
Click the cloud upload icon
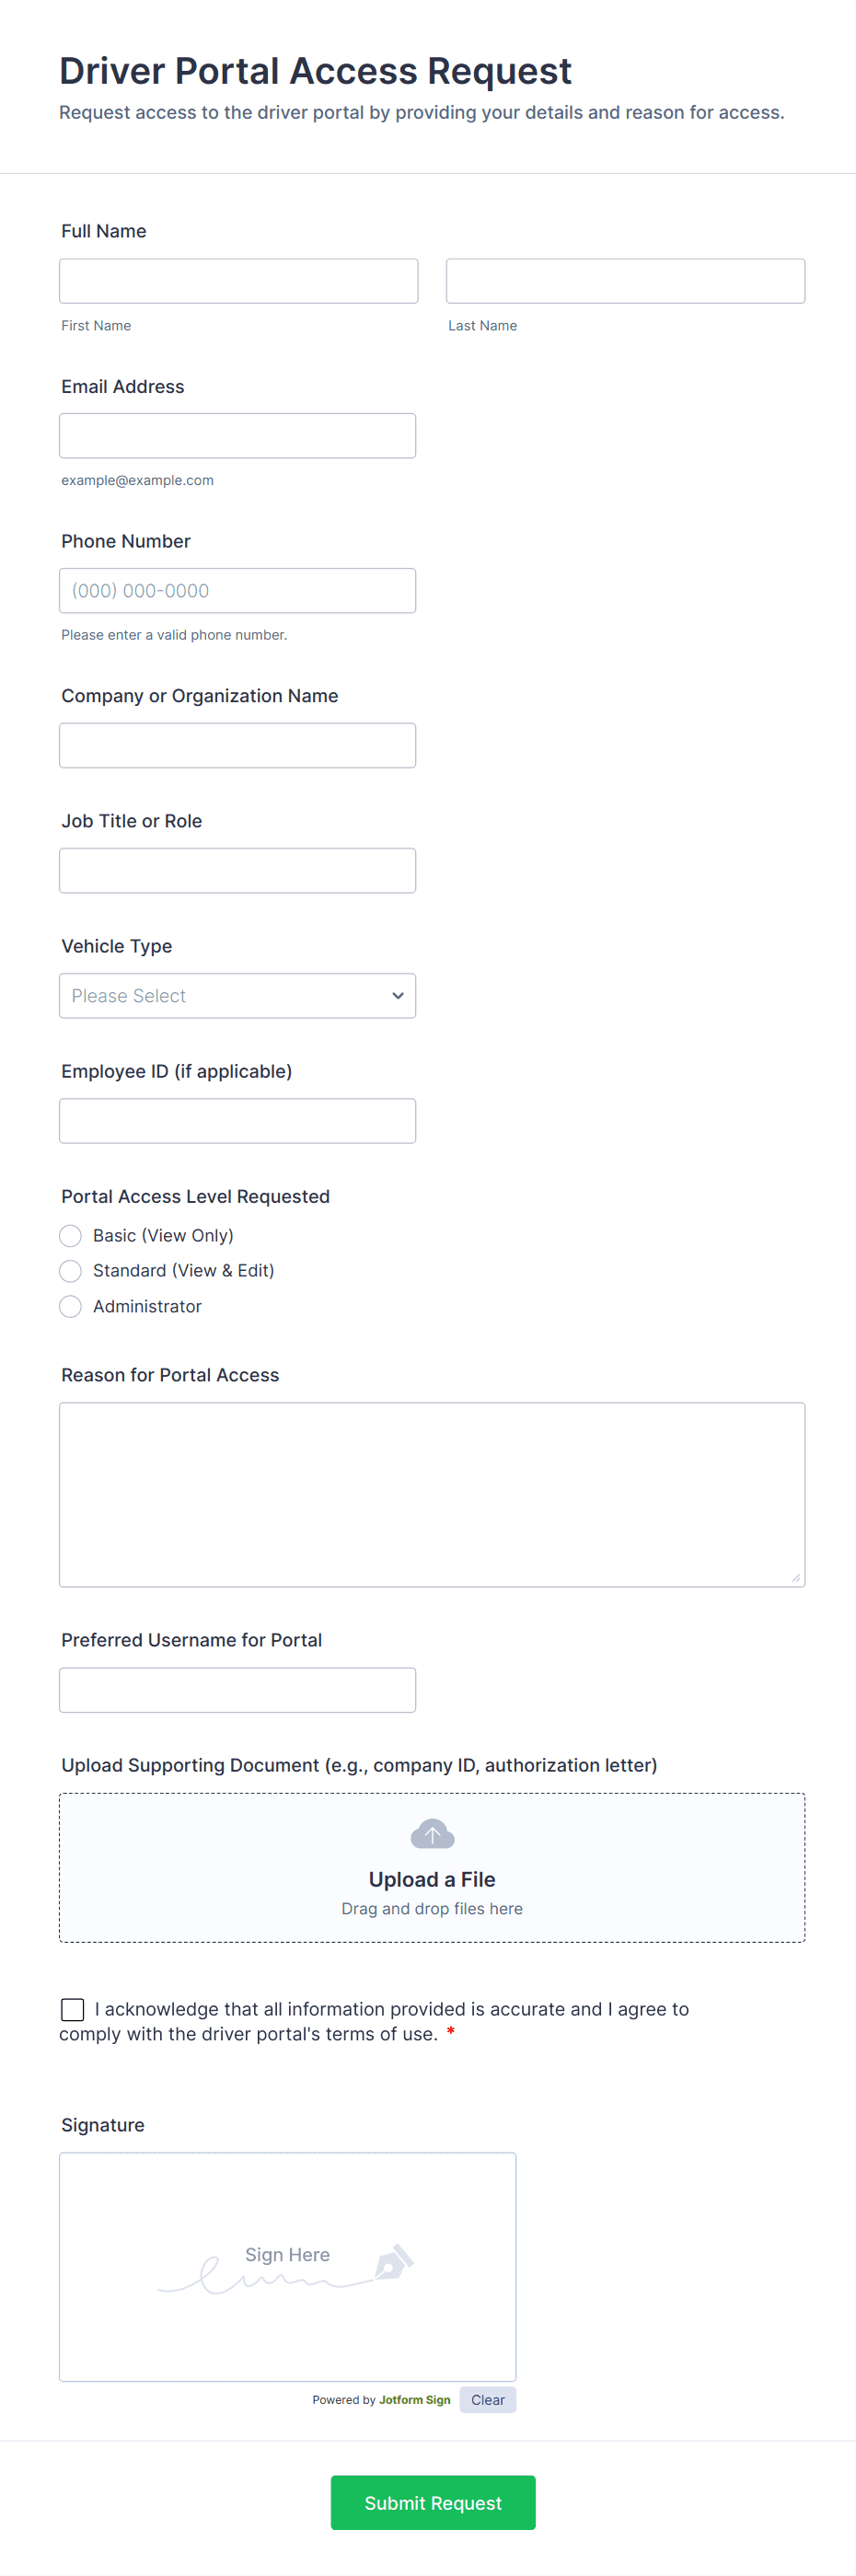point(432,1834)
